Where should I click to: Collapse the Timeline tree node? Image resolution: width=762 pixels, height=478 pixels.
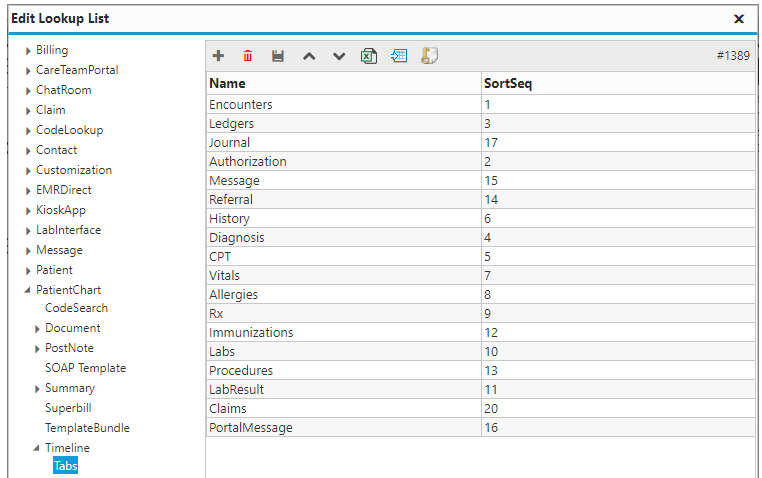coord(36,448)
